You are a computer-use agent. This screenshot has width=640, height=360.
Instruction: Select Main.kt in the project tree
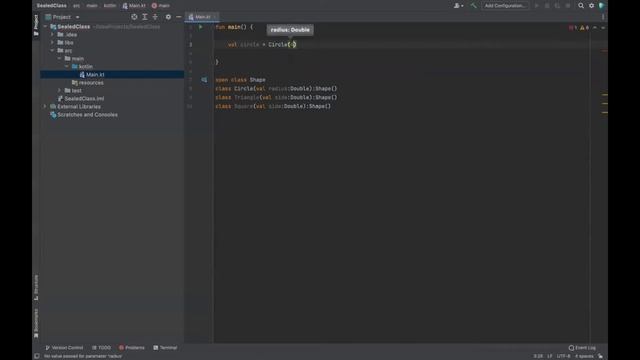(112, 75)
